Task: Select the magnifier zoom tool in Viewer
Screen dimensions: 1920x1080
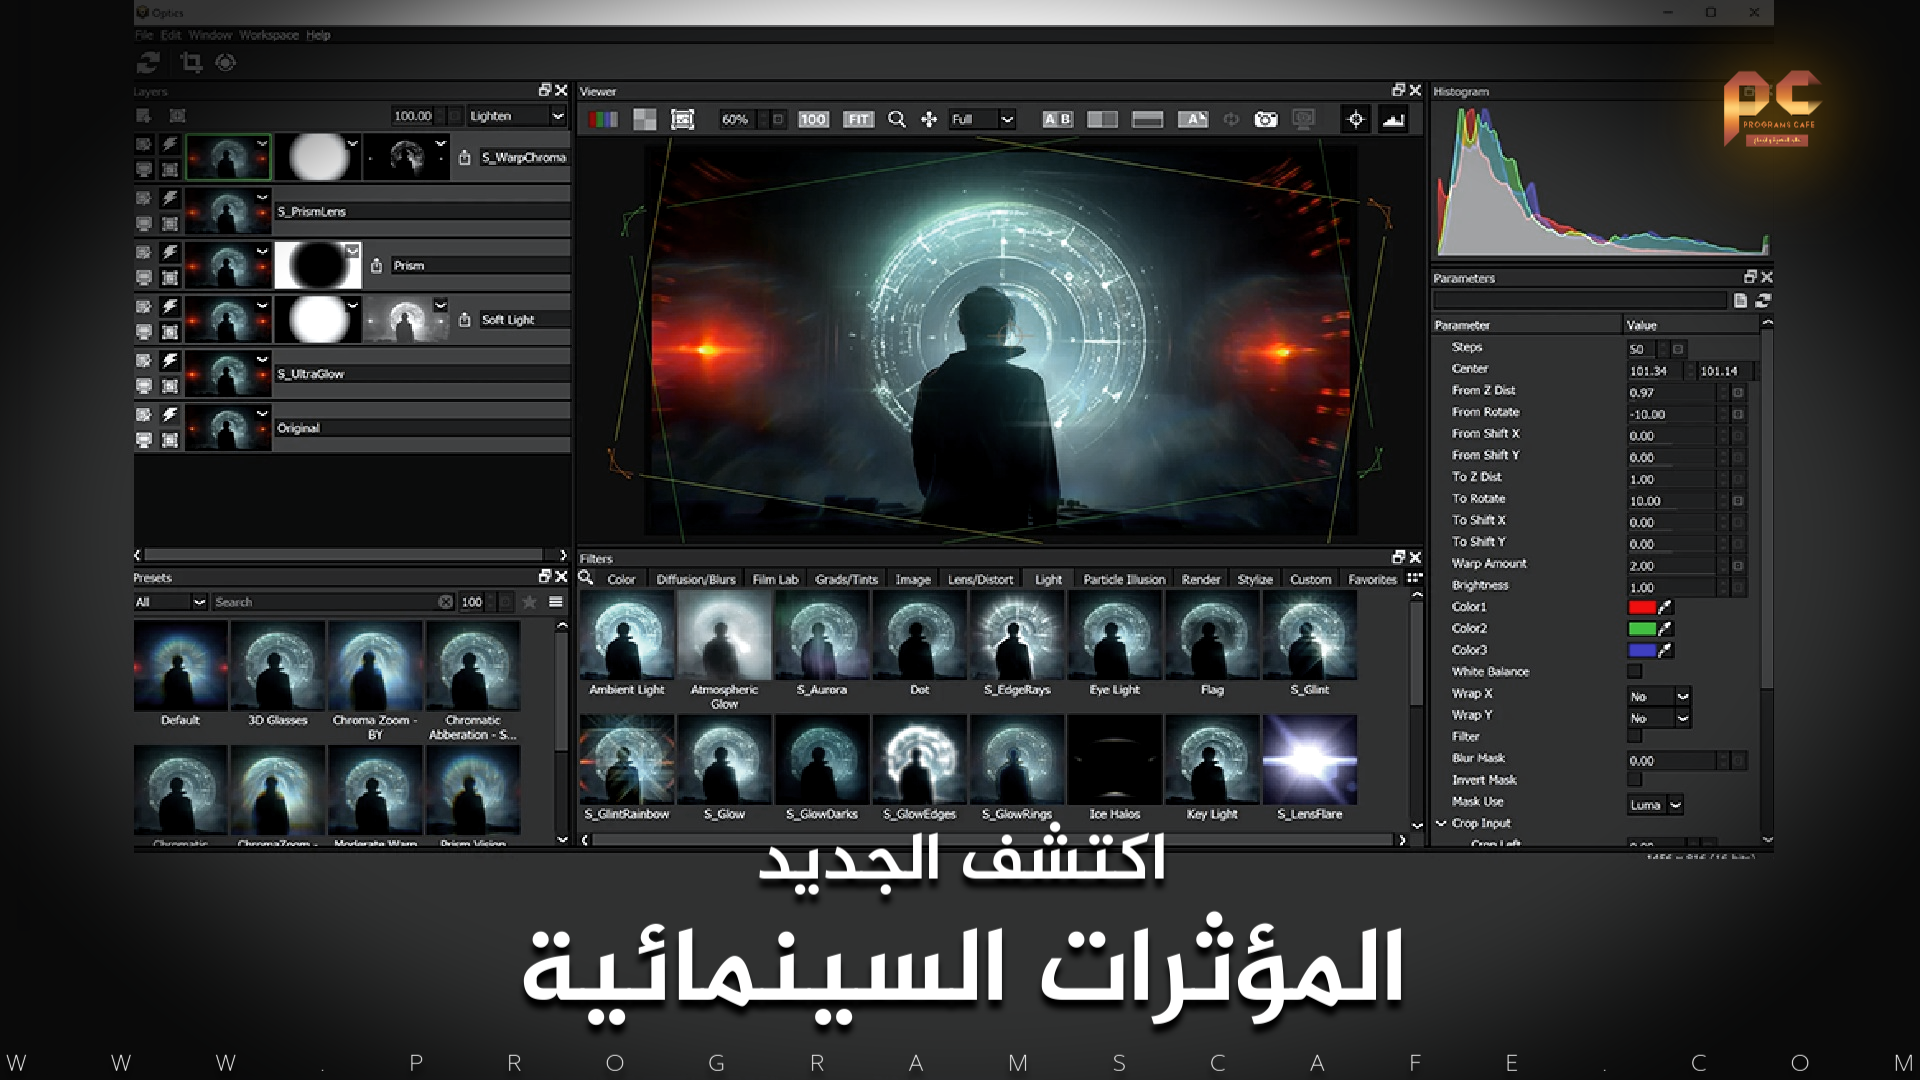Action: tap(897, 119)
